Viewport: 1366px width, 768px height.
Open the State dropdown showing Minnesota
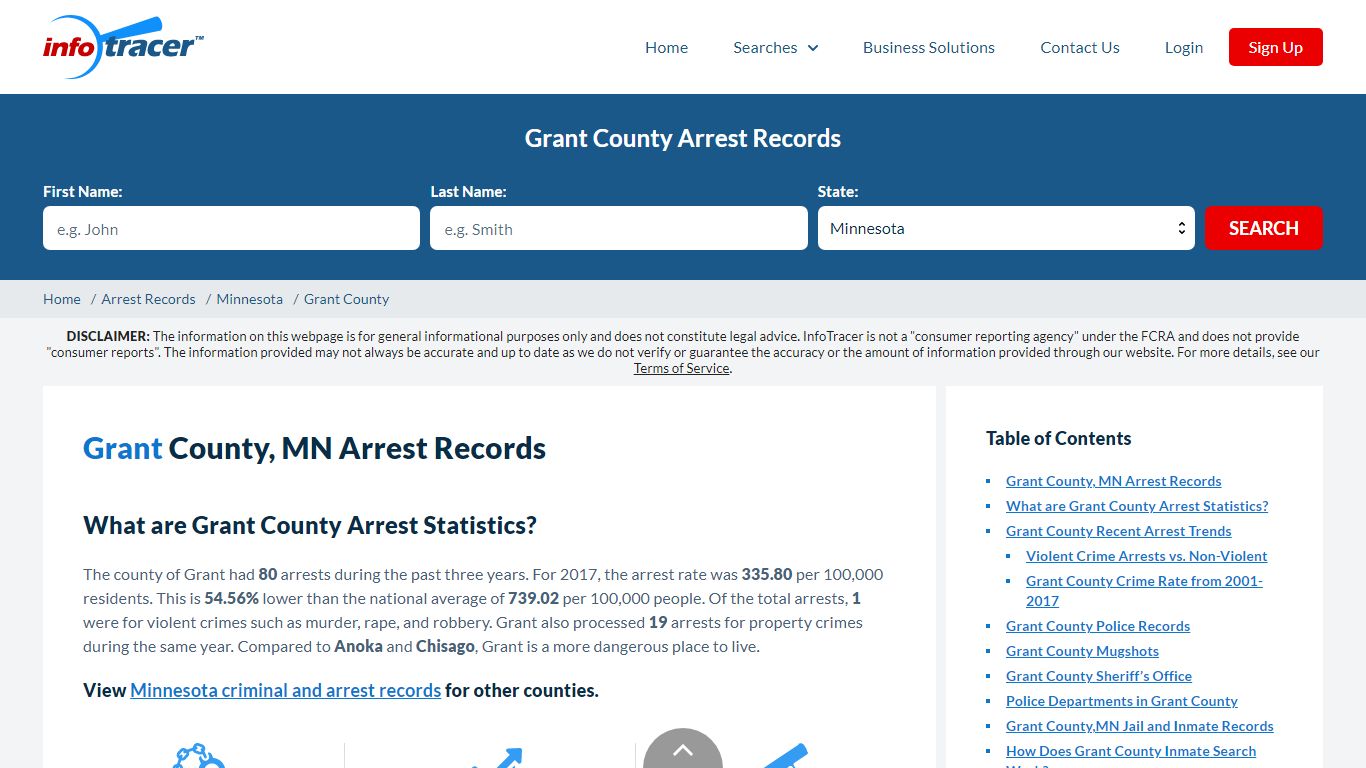(1006, 228)
